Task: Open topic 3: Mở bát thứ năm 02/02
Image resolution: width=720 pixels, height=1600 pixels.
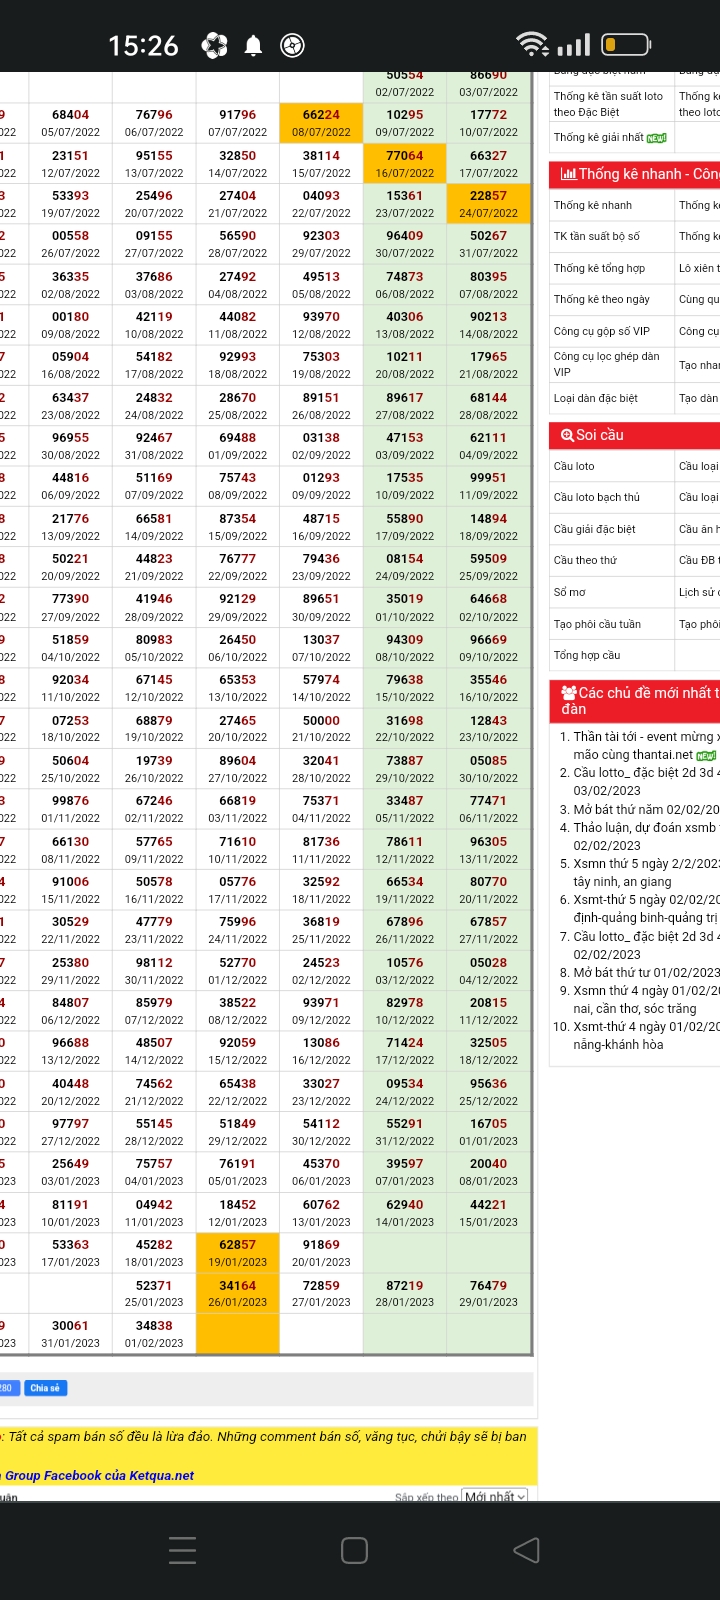Action: pos(646,809)
